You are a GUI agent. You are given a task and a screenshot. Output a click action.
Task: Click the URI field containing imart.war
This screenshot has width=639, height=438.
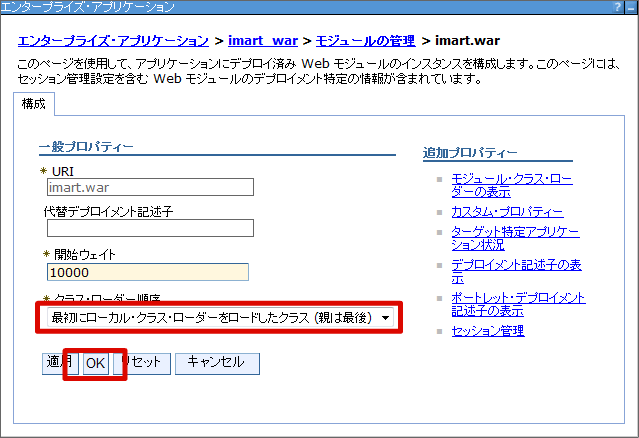click(150, 187)
